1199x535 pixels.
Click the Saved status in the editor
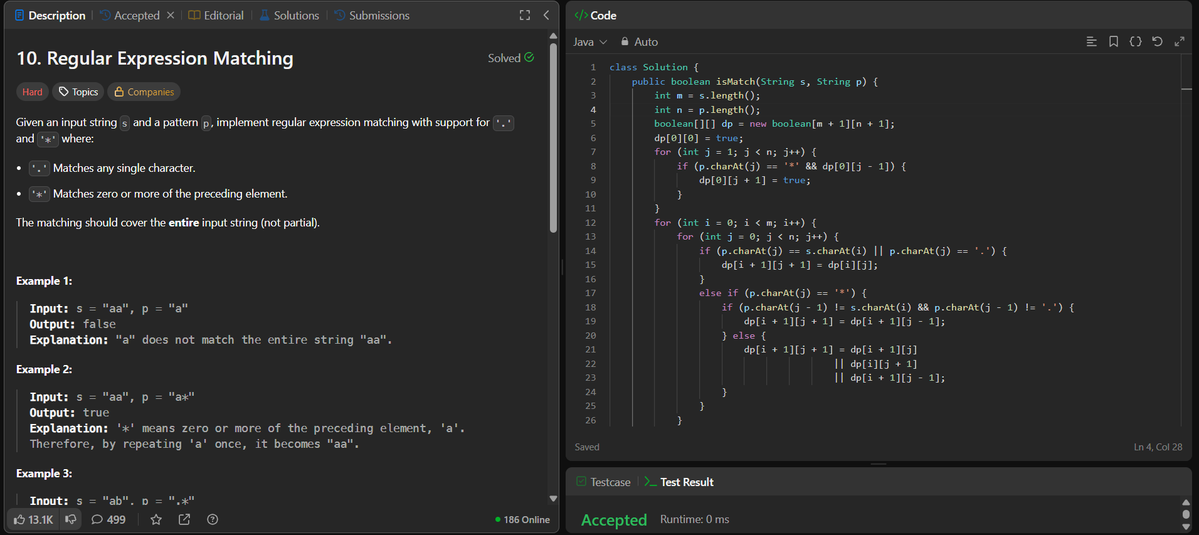587,447
